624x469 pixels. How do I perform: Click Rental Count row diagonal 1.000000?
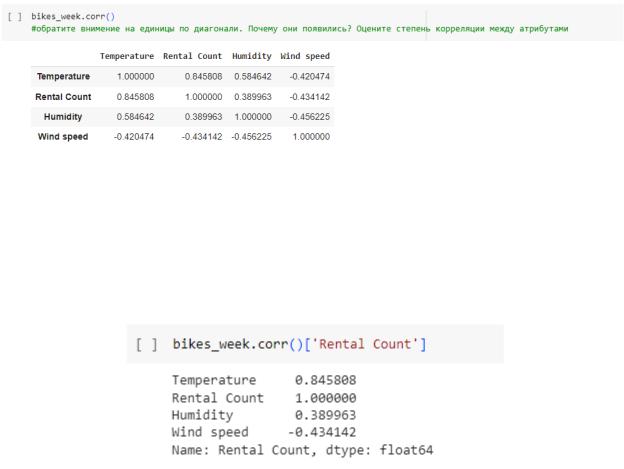coord(203,97)
